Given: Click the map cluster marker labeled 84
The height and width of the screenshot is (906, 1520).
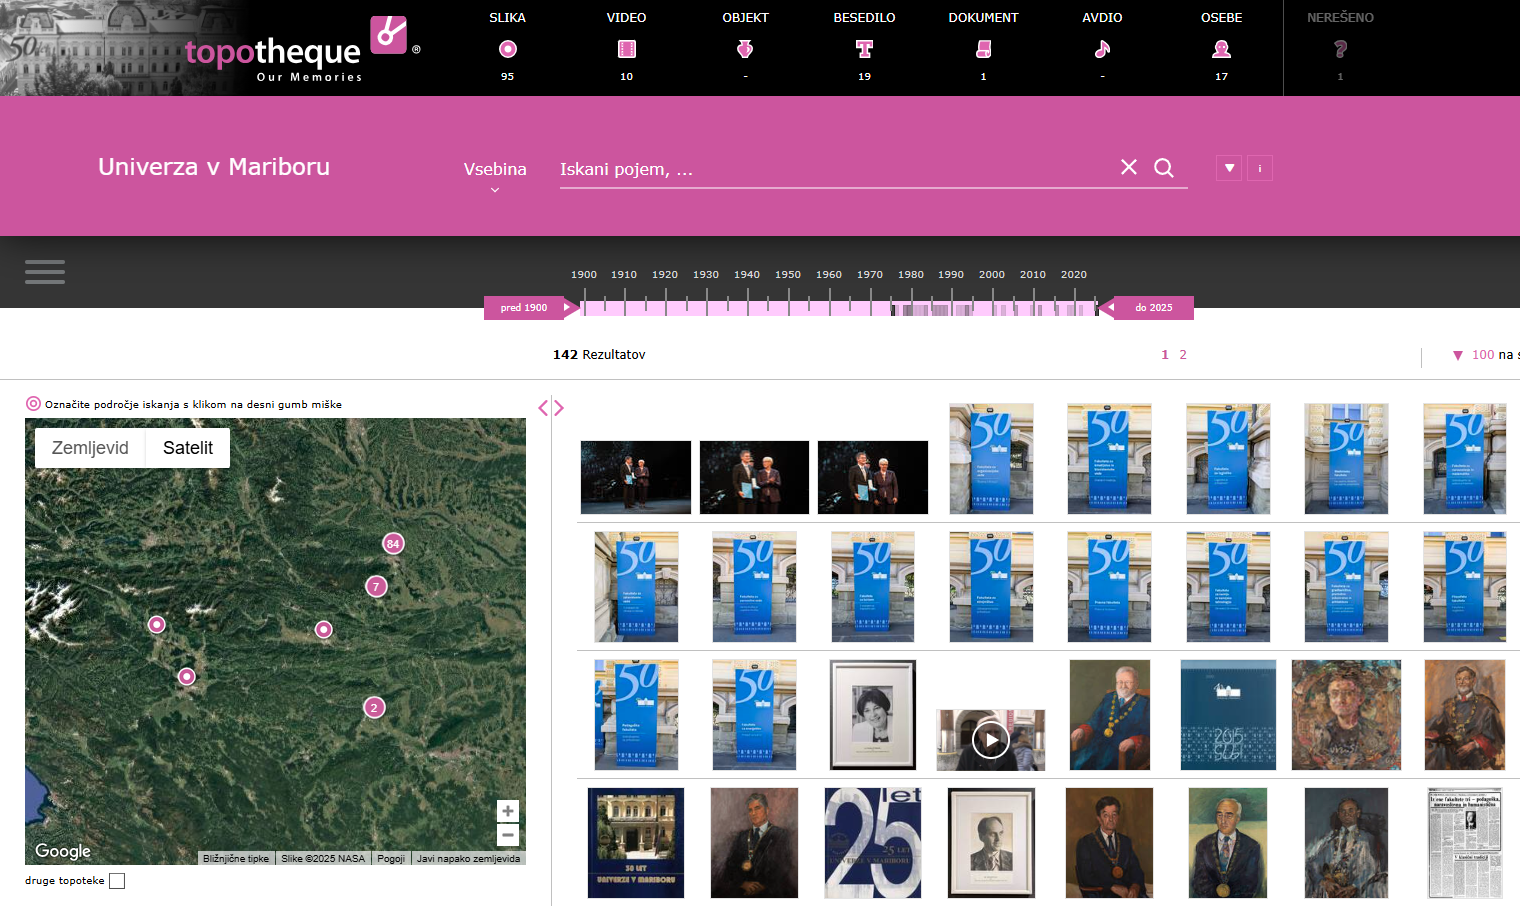Looking at the screenshot, I should point(393,543).
